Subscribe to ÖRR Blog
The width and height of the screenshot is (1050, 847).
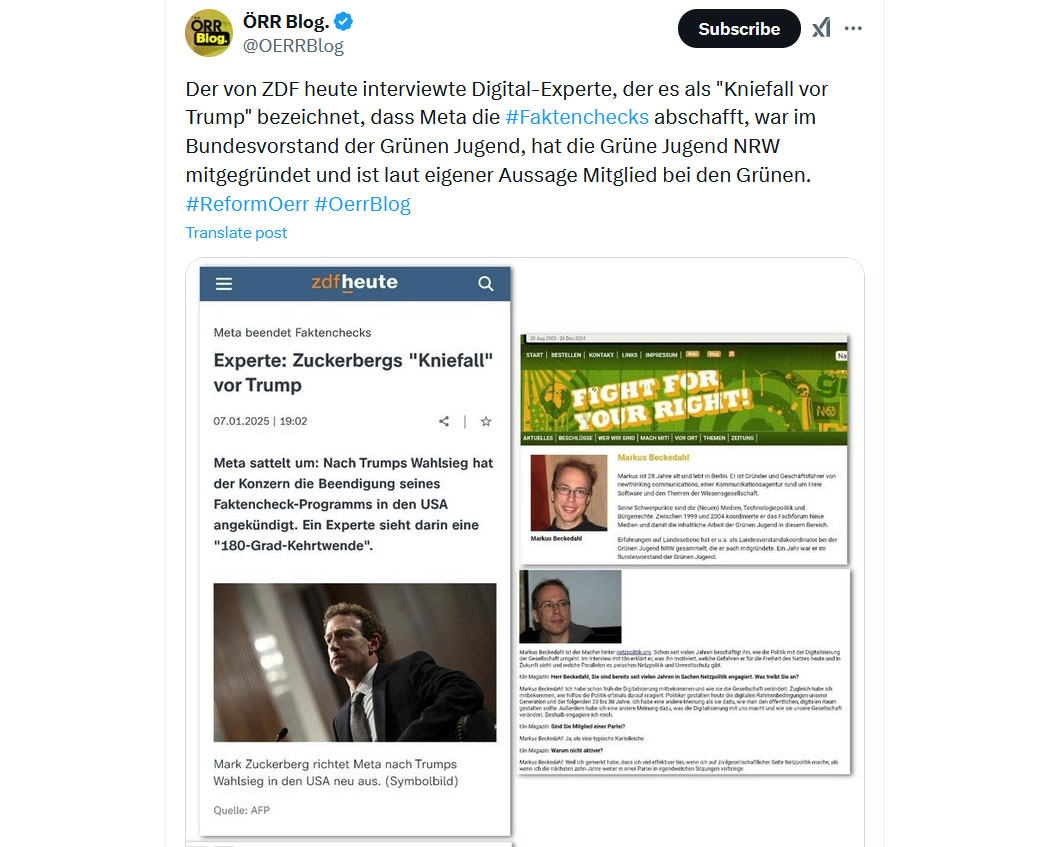pos(739,29)
